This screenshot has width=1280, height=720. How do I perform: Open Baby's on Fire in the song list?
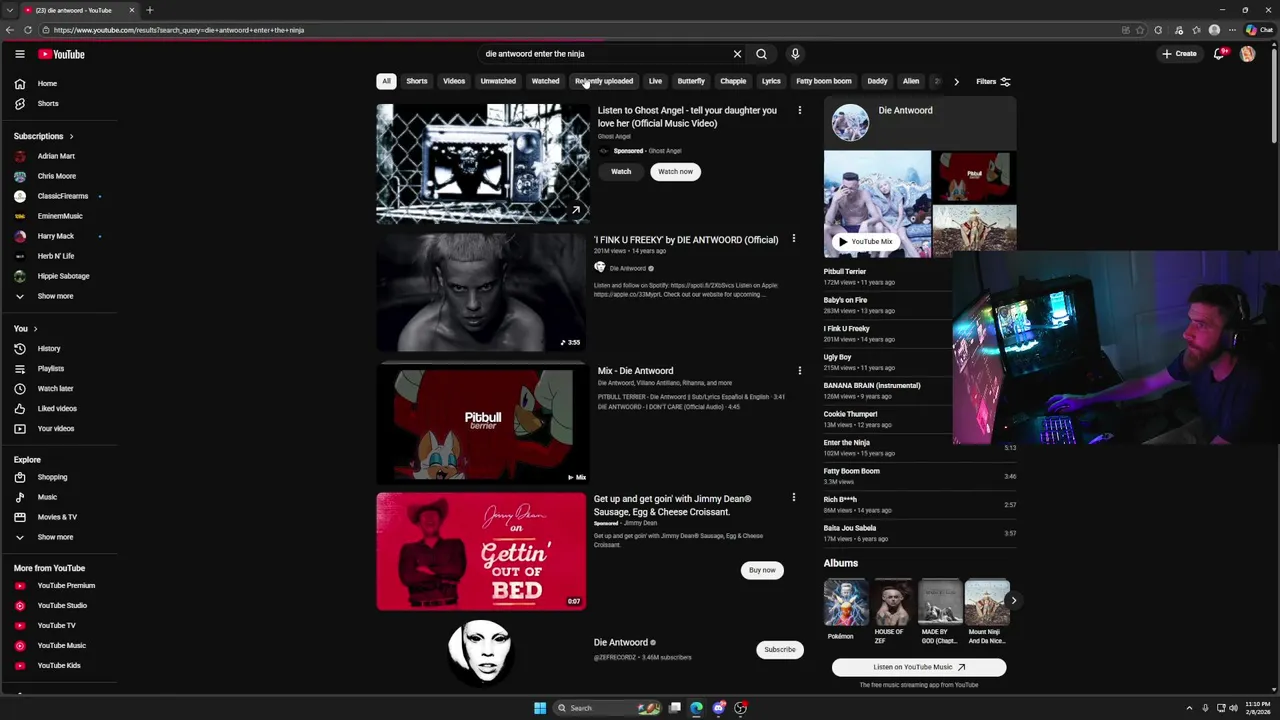846,300
